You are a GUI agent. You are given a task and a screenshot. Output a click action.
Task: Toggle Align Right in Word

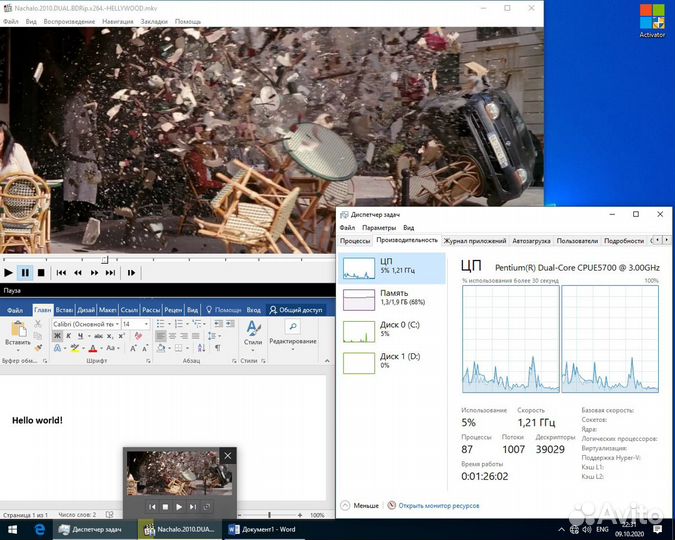(184, 336)
